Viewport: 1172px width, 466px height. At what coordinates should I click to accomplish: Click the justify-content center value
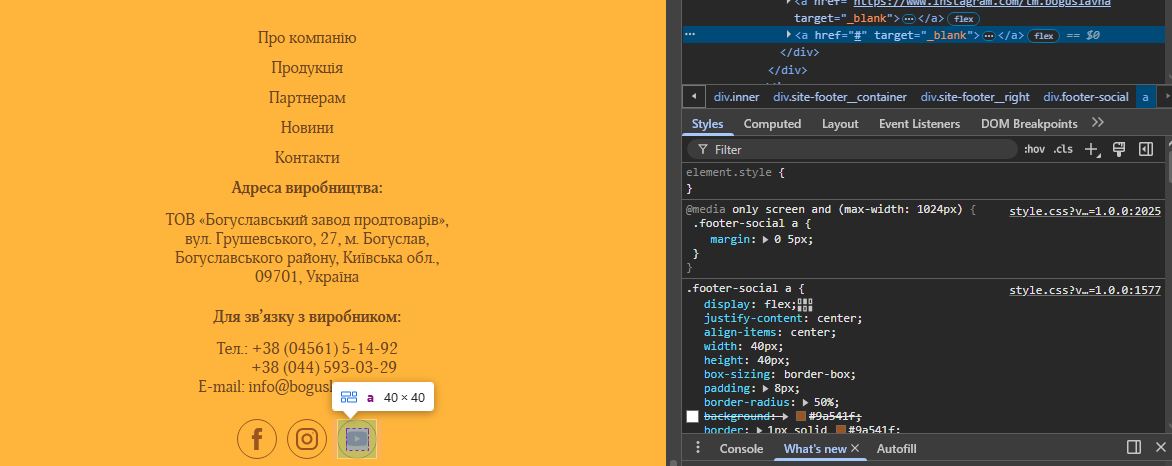pyautogui.click(x=836, y=319)
